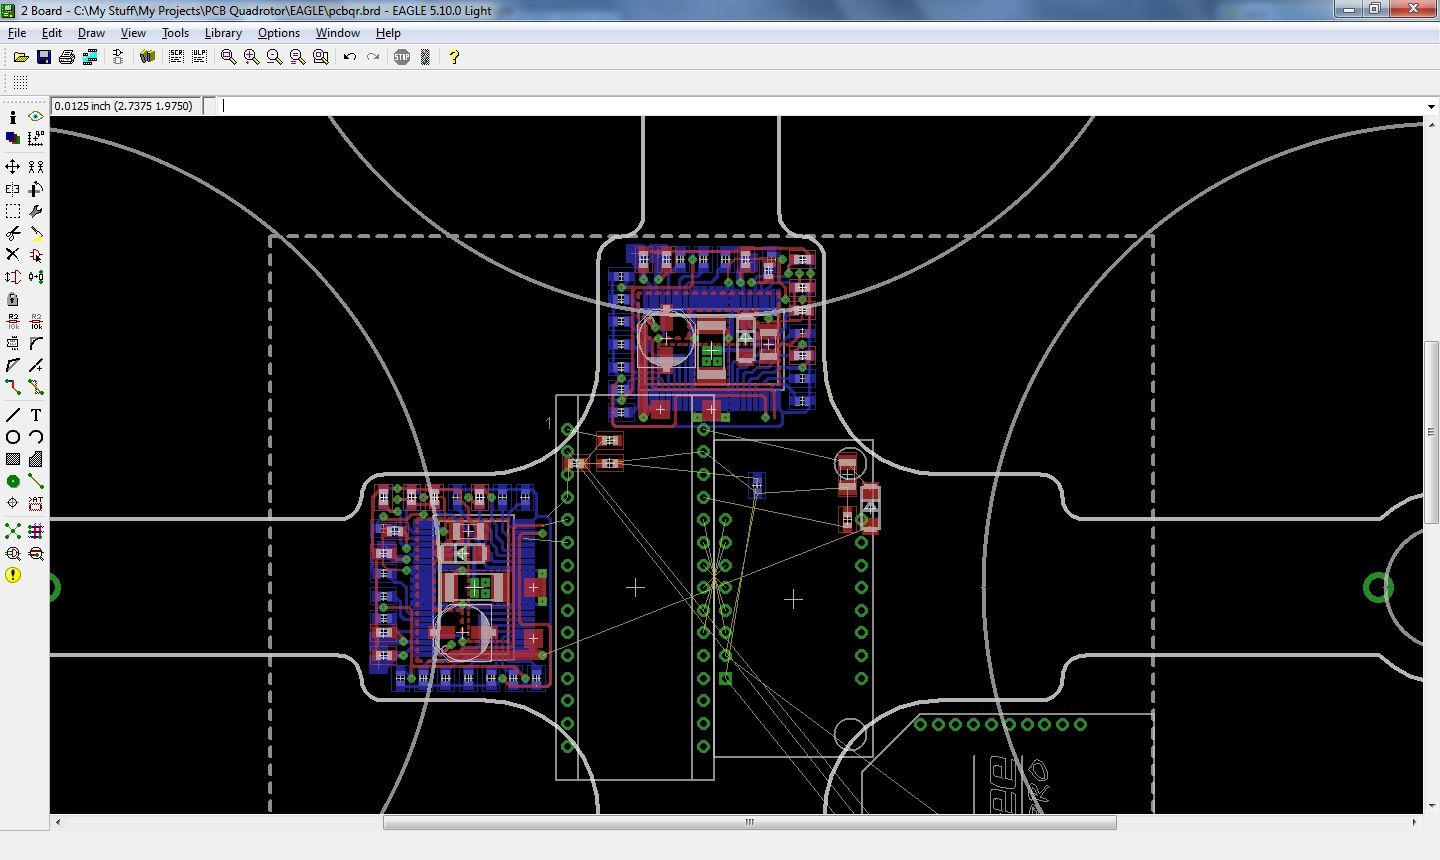The width and height of the screenshot is (1440, 860).
Task: Open Help via the question mark
Action: 455,57
